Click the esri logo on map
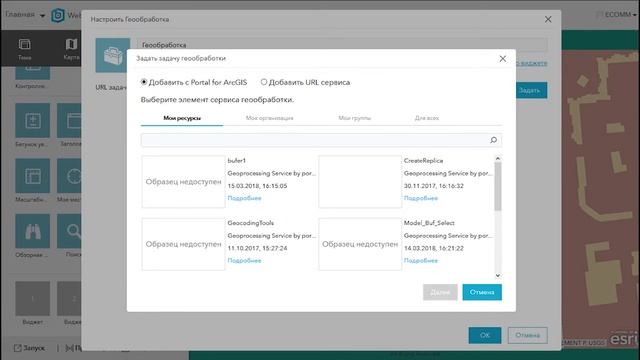This screenshot has height=360, width=640. click(x=623, y=339)
